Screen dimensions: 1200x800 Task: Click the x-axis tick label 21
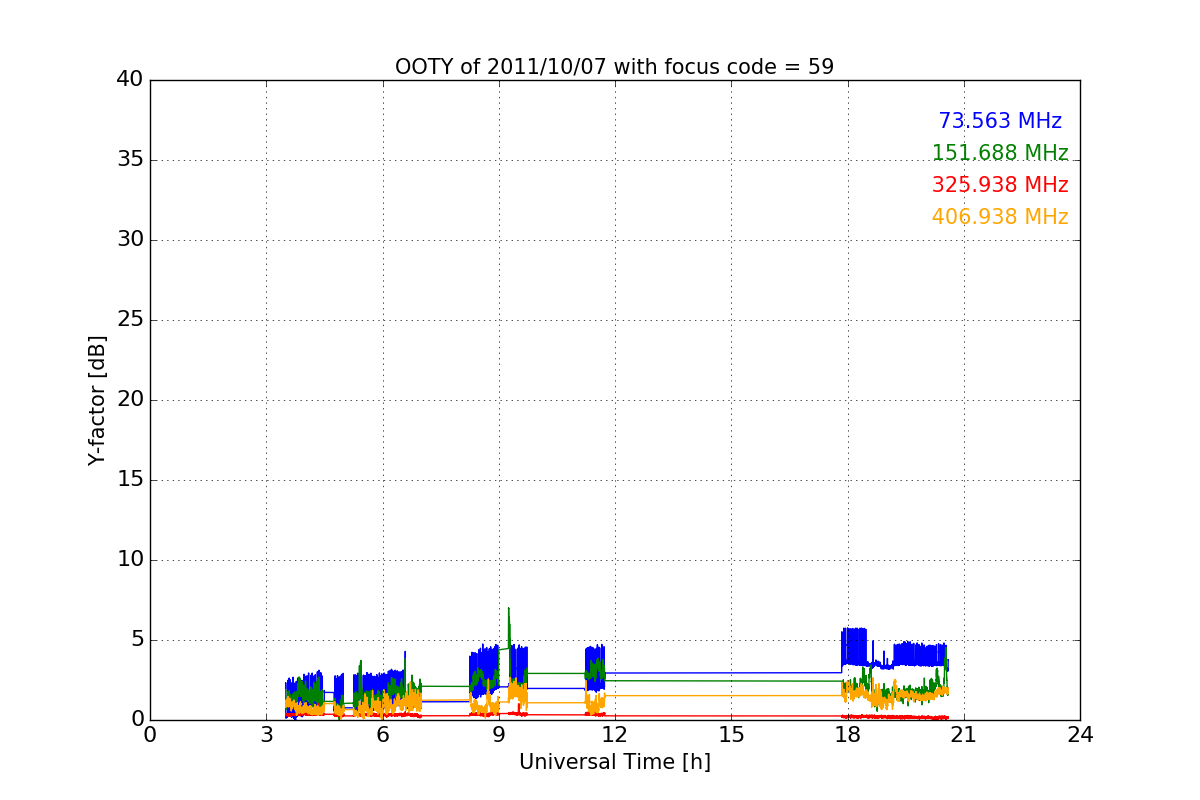coord(964,735)
